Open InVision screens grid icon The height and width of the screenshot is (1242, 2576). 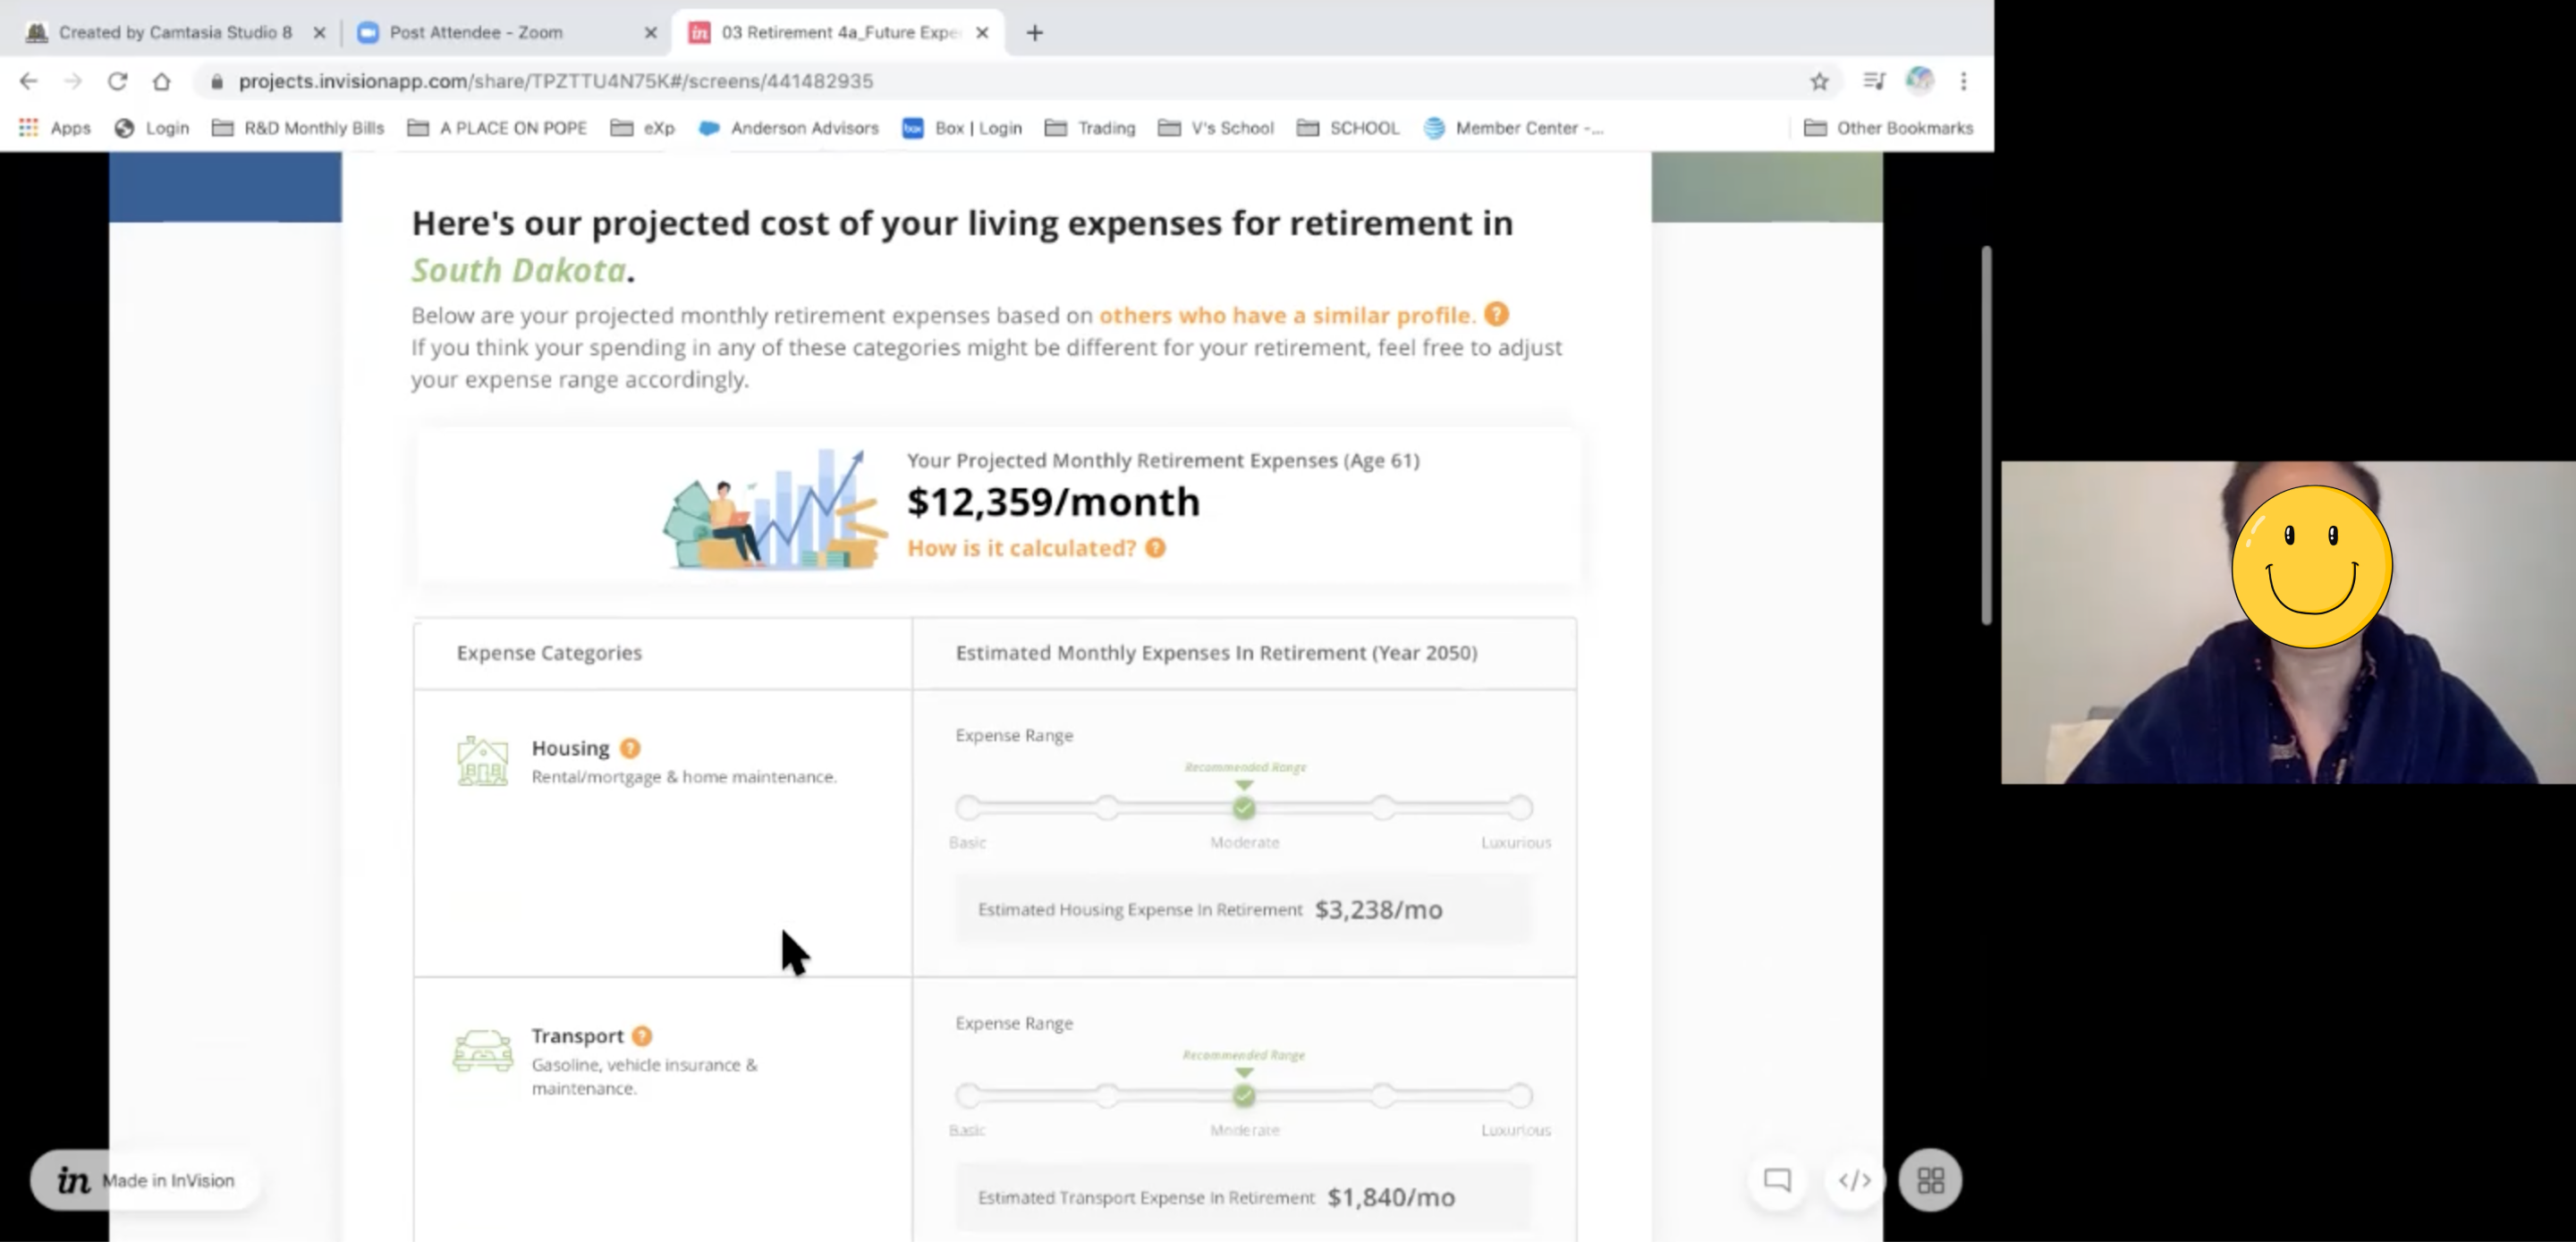coord(1930,1180)
